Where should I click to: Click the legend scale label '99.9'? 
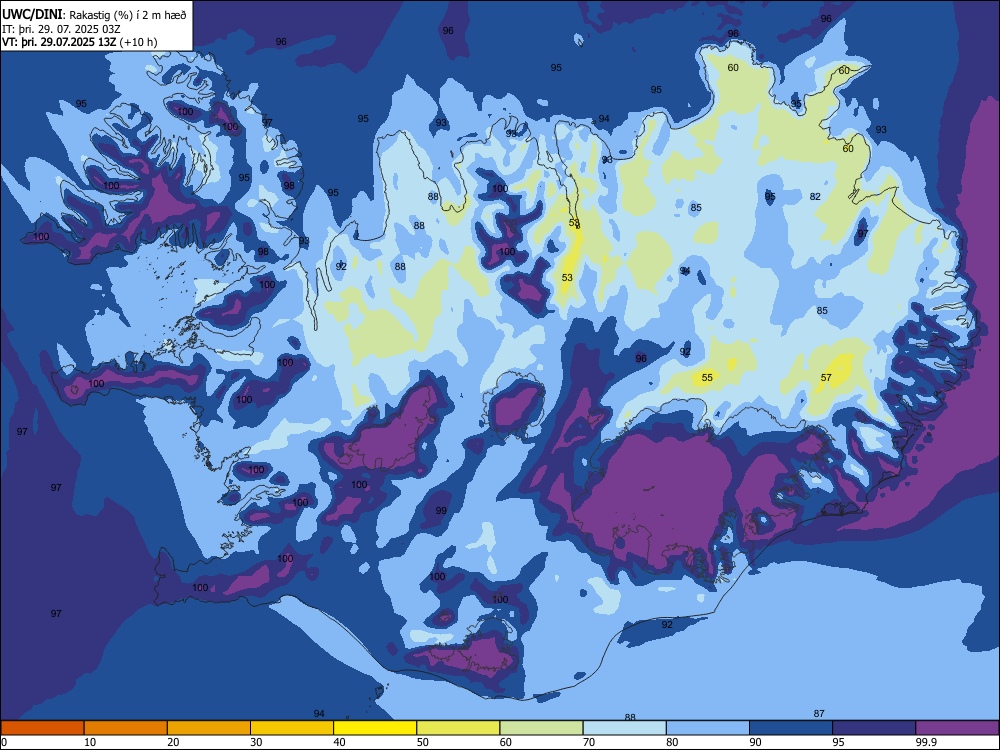coord(925,742)
